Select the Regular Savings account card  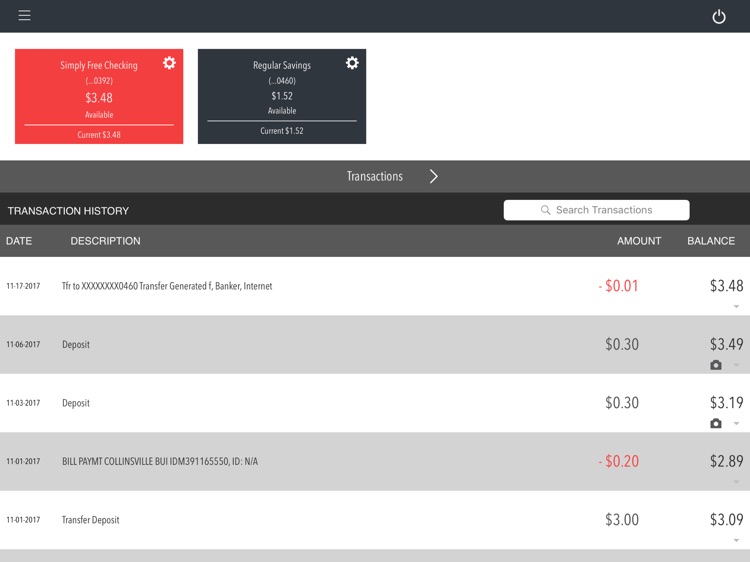(x=282, y=96)
